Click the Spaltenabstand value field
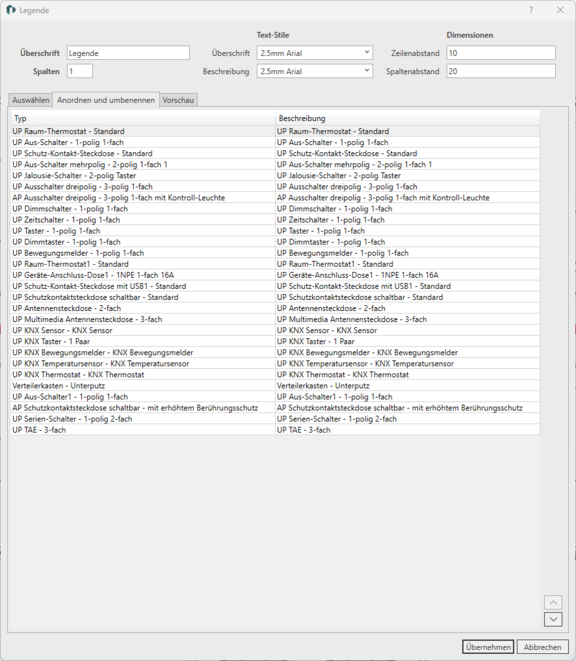Screen dimensions: 576x661 [x=501, y=71]
